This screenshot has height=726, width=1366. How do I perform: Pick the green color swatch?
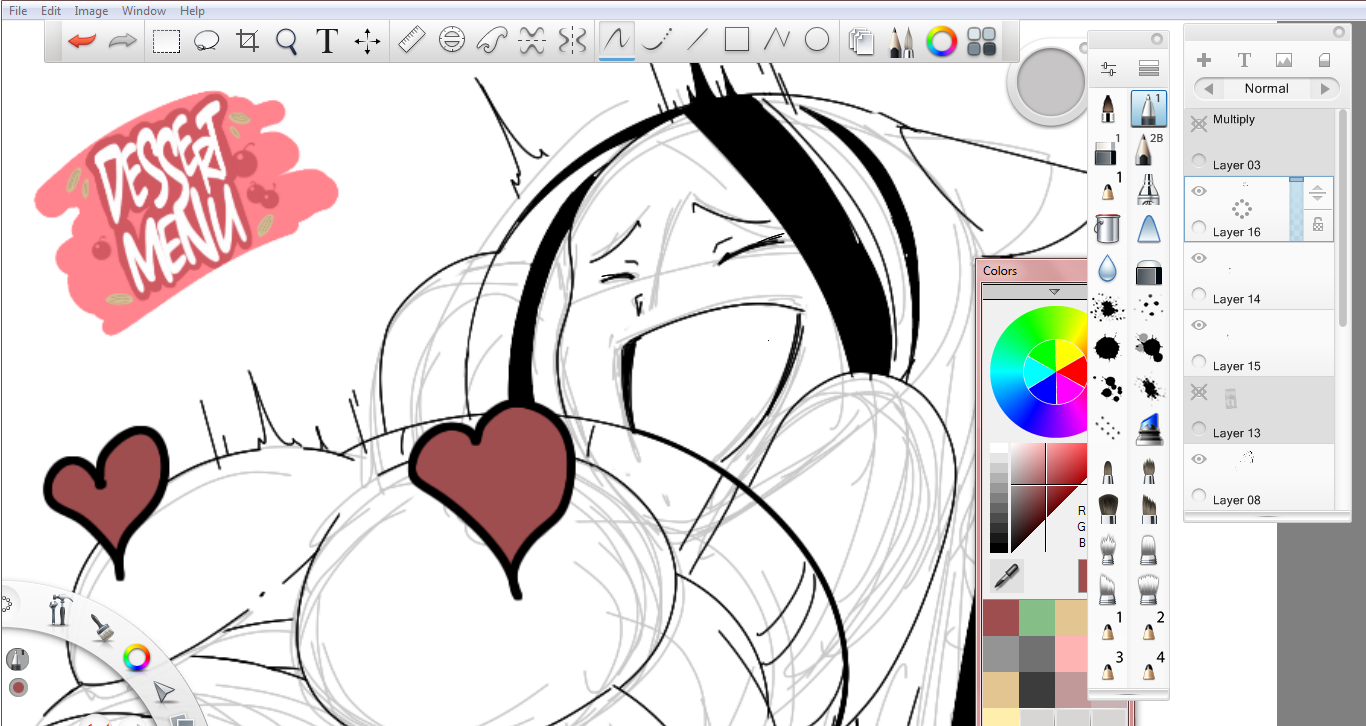1036,617
